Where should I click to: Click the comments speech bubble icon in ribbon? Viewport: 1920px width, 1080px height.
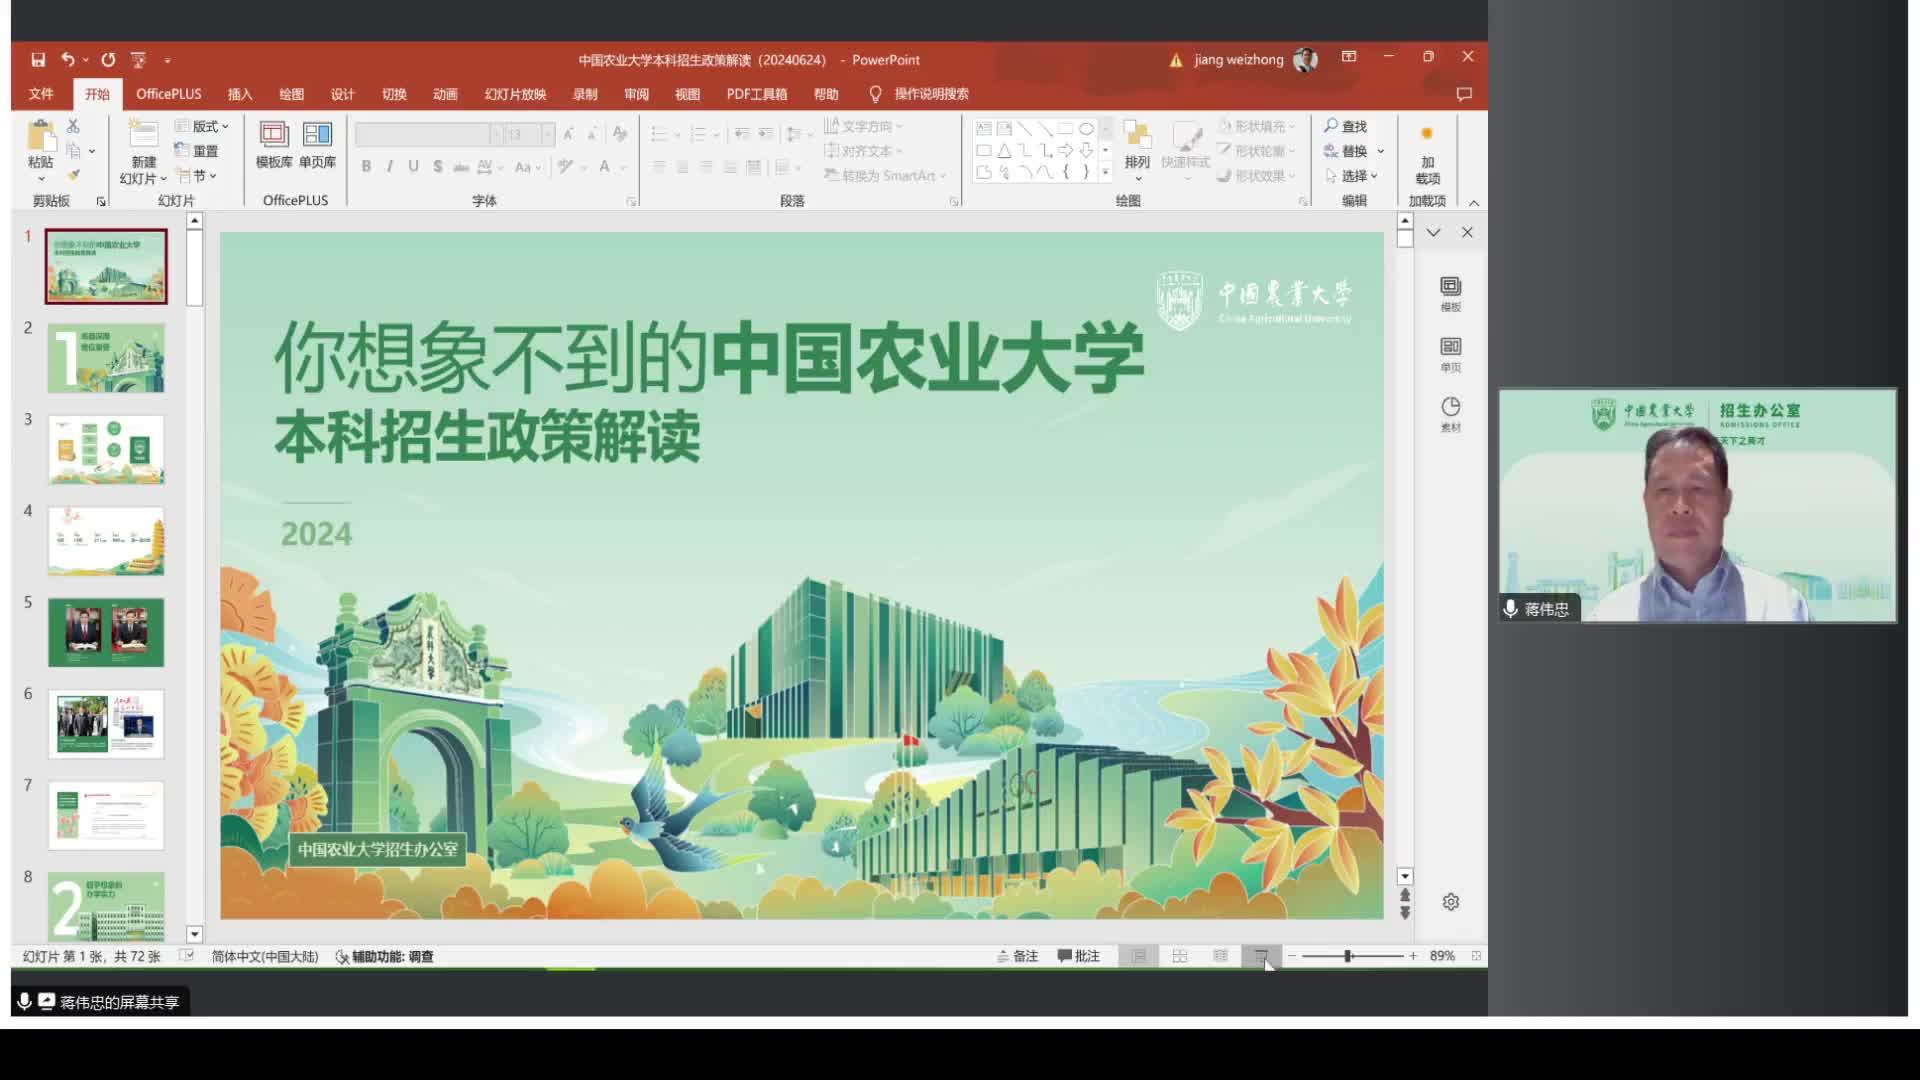(1464, 94)
